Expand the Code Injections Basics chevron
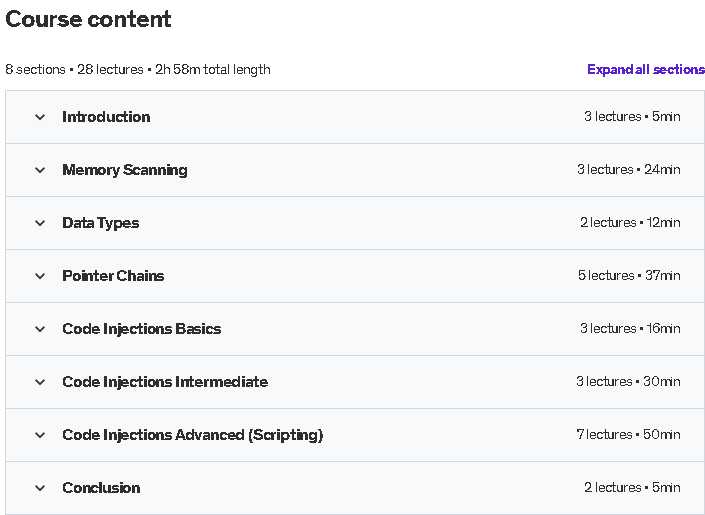705x515 pixels. point(40,329)
